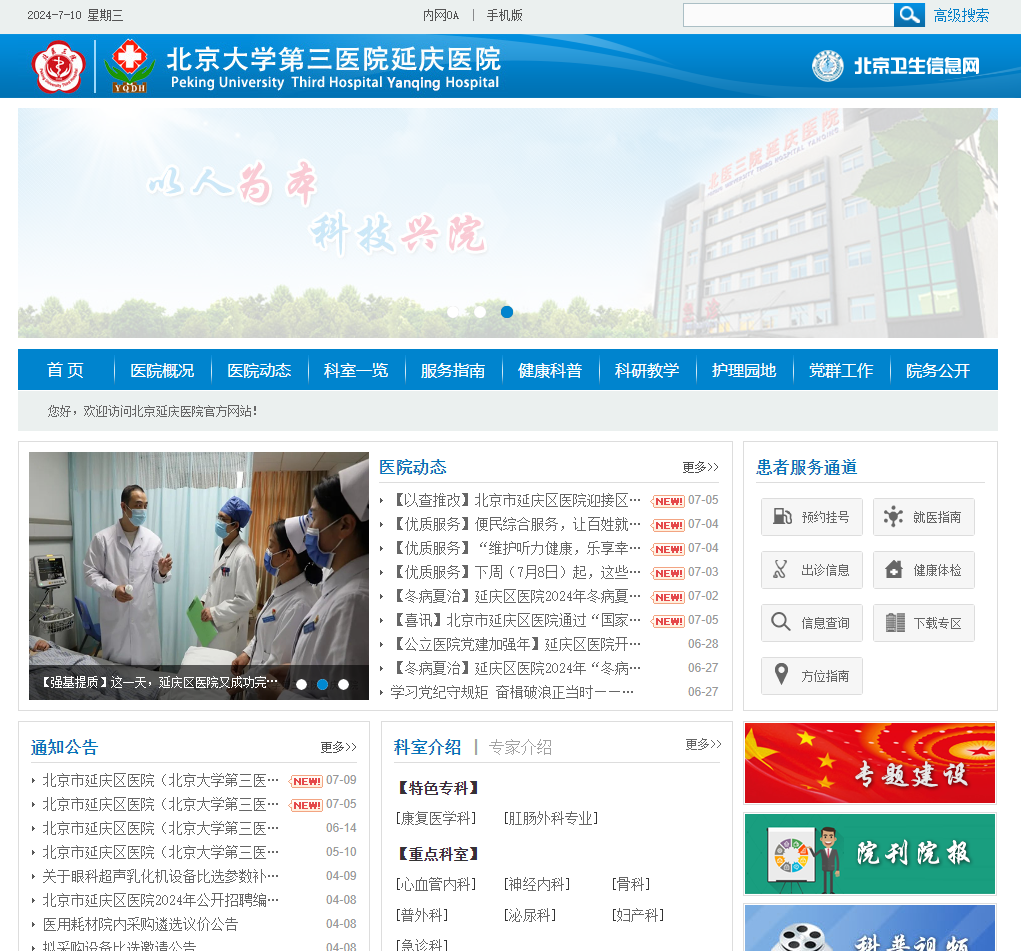Open 北京市延庆区医院2024年公开招聘 notice

pos(160,900)
